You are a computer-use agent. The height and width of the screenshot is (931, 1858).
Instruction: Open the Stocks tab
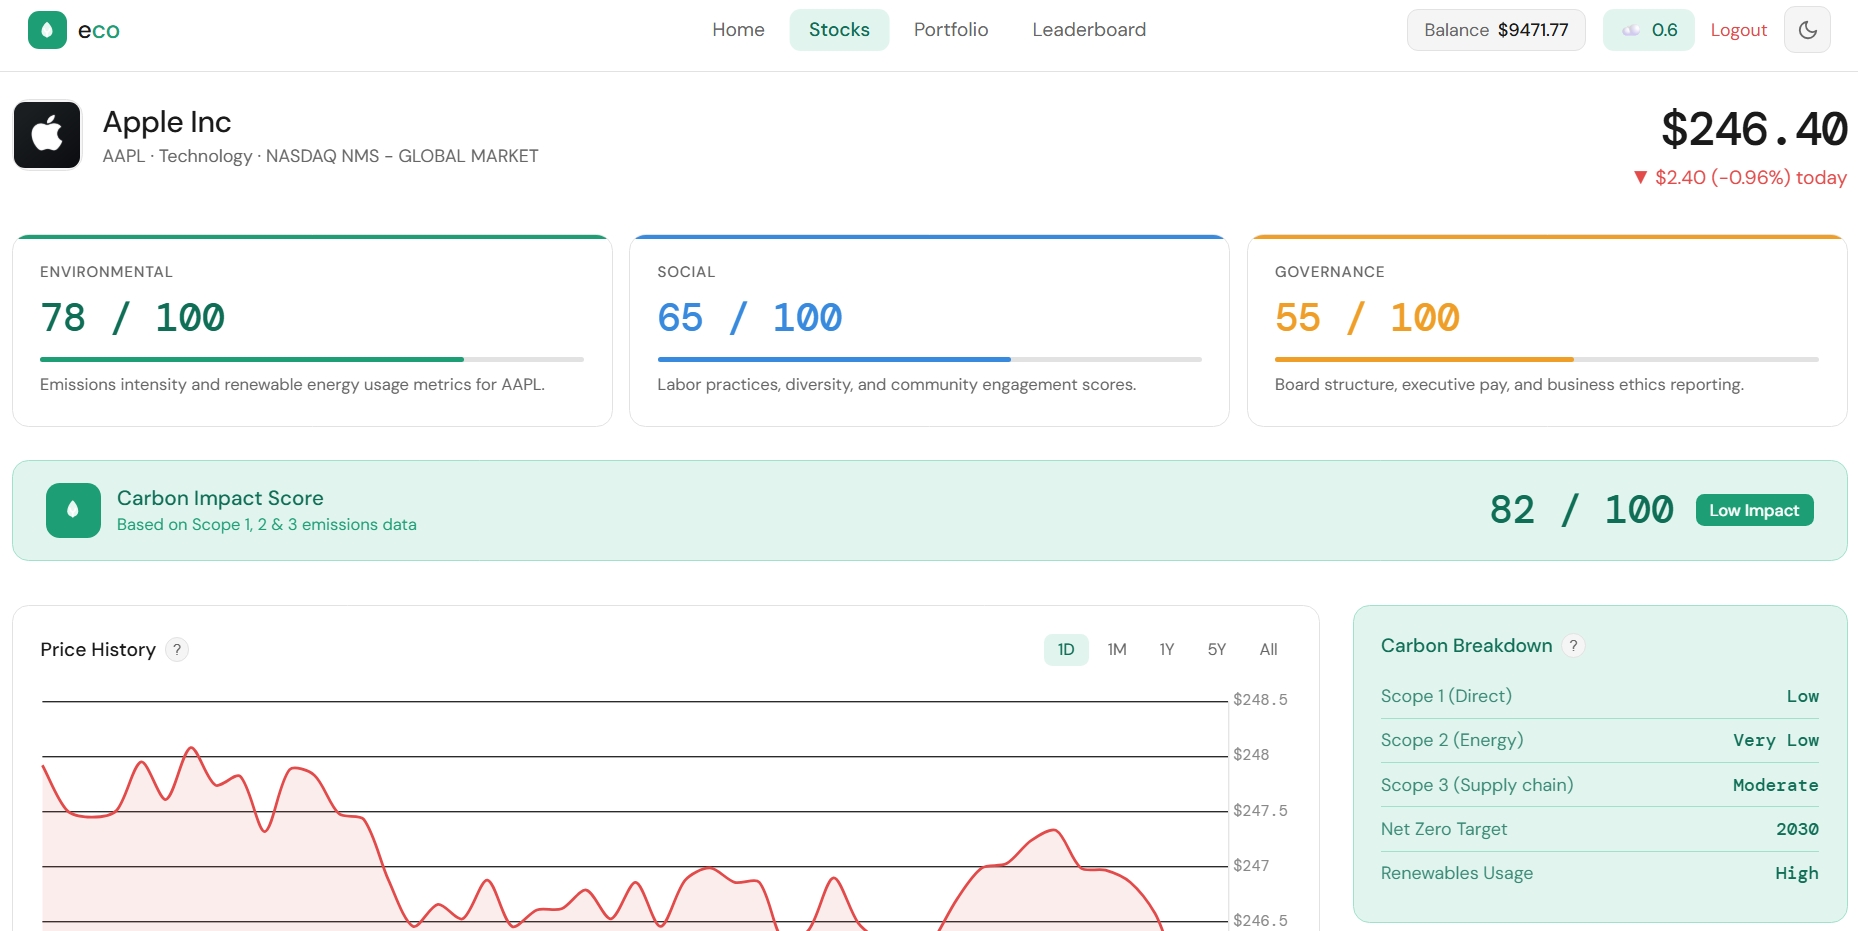tap(839, 30)
